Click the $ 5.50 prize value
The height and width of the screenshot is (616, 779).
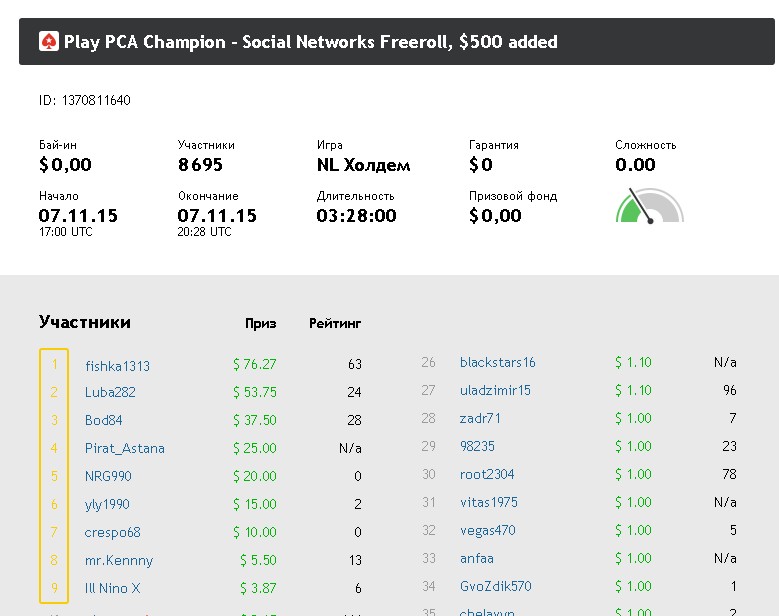258,560
